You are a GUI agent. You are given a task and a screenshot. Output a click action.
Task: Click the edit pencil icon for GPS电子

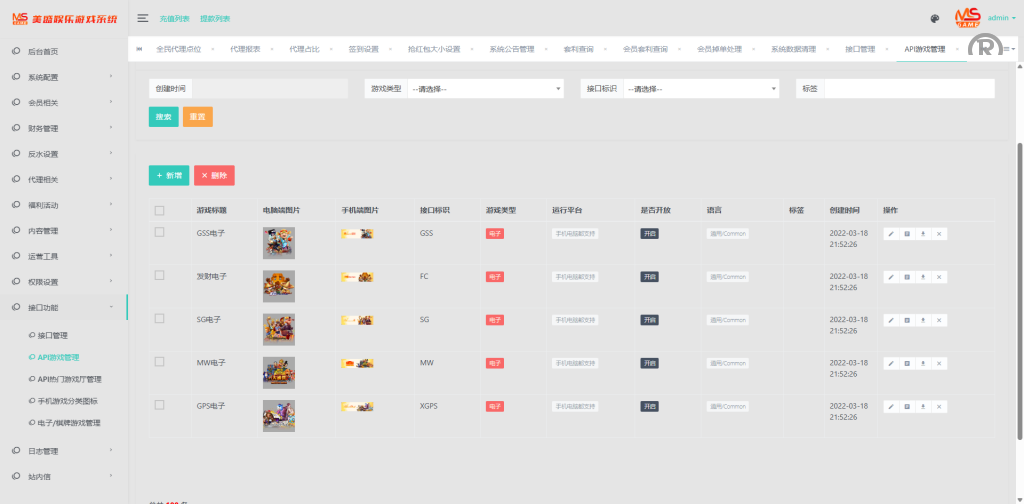(891, 407)
